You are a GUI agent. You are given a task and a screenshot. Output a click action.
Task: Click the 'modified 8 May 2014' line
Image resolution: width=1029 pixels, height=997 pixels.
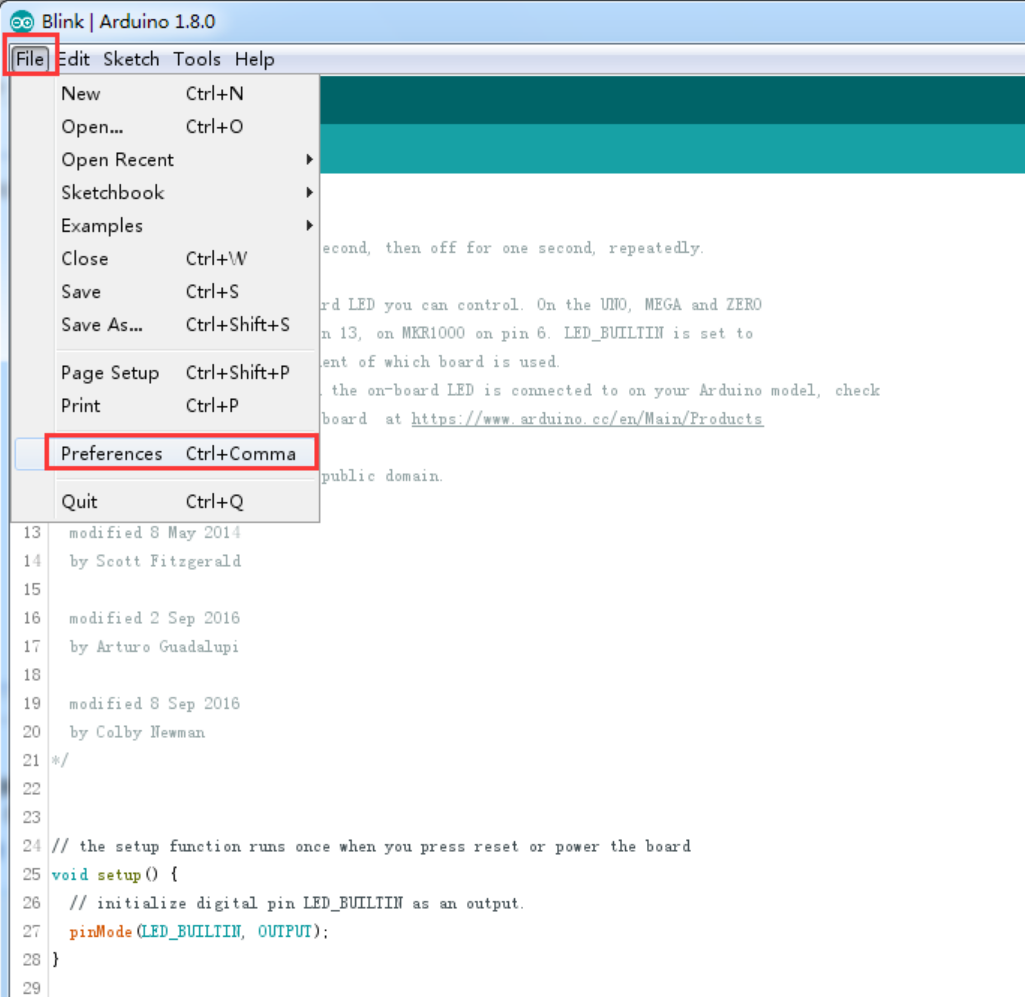tap(154, 532)
